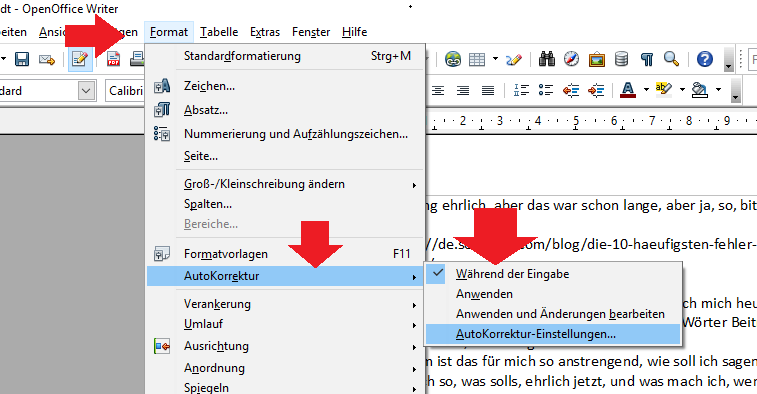Select the Seite... menu entry
757x394 pixels.
285,156
